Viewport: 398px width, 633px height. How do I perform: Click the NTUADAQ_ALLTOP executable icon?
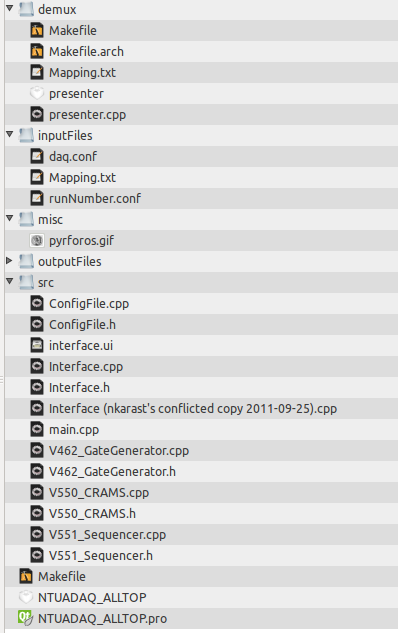26,597
